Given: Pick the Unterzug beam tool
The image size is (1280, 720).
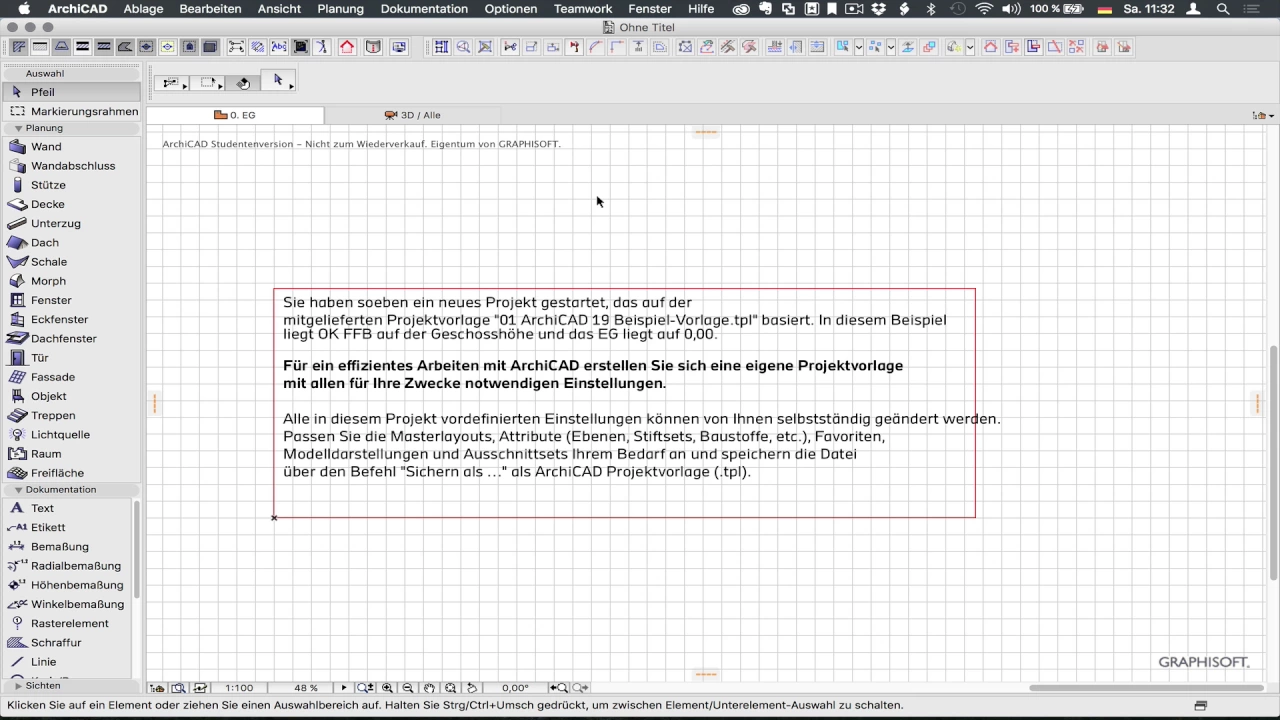Looking at the screenshot, I should pos(70,223).
